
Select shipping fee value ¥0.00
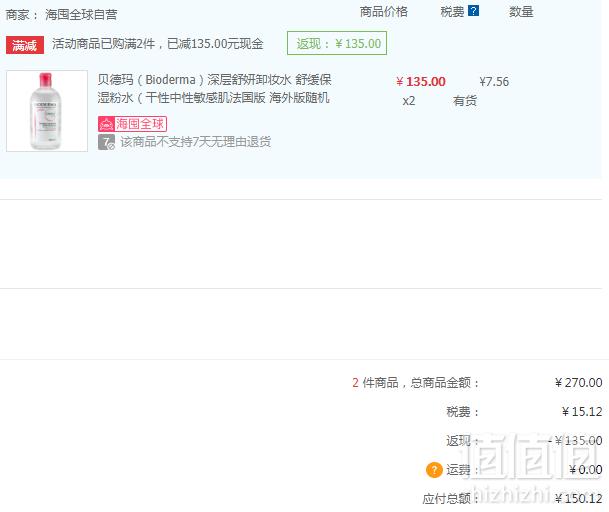pyautogui.click(x=586, y=470)
